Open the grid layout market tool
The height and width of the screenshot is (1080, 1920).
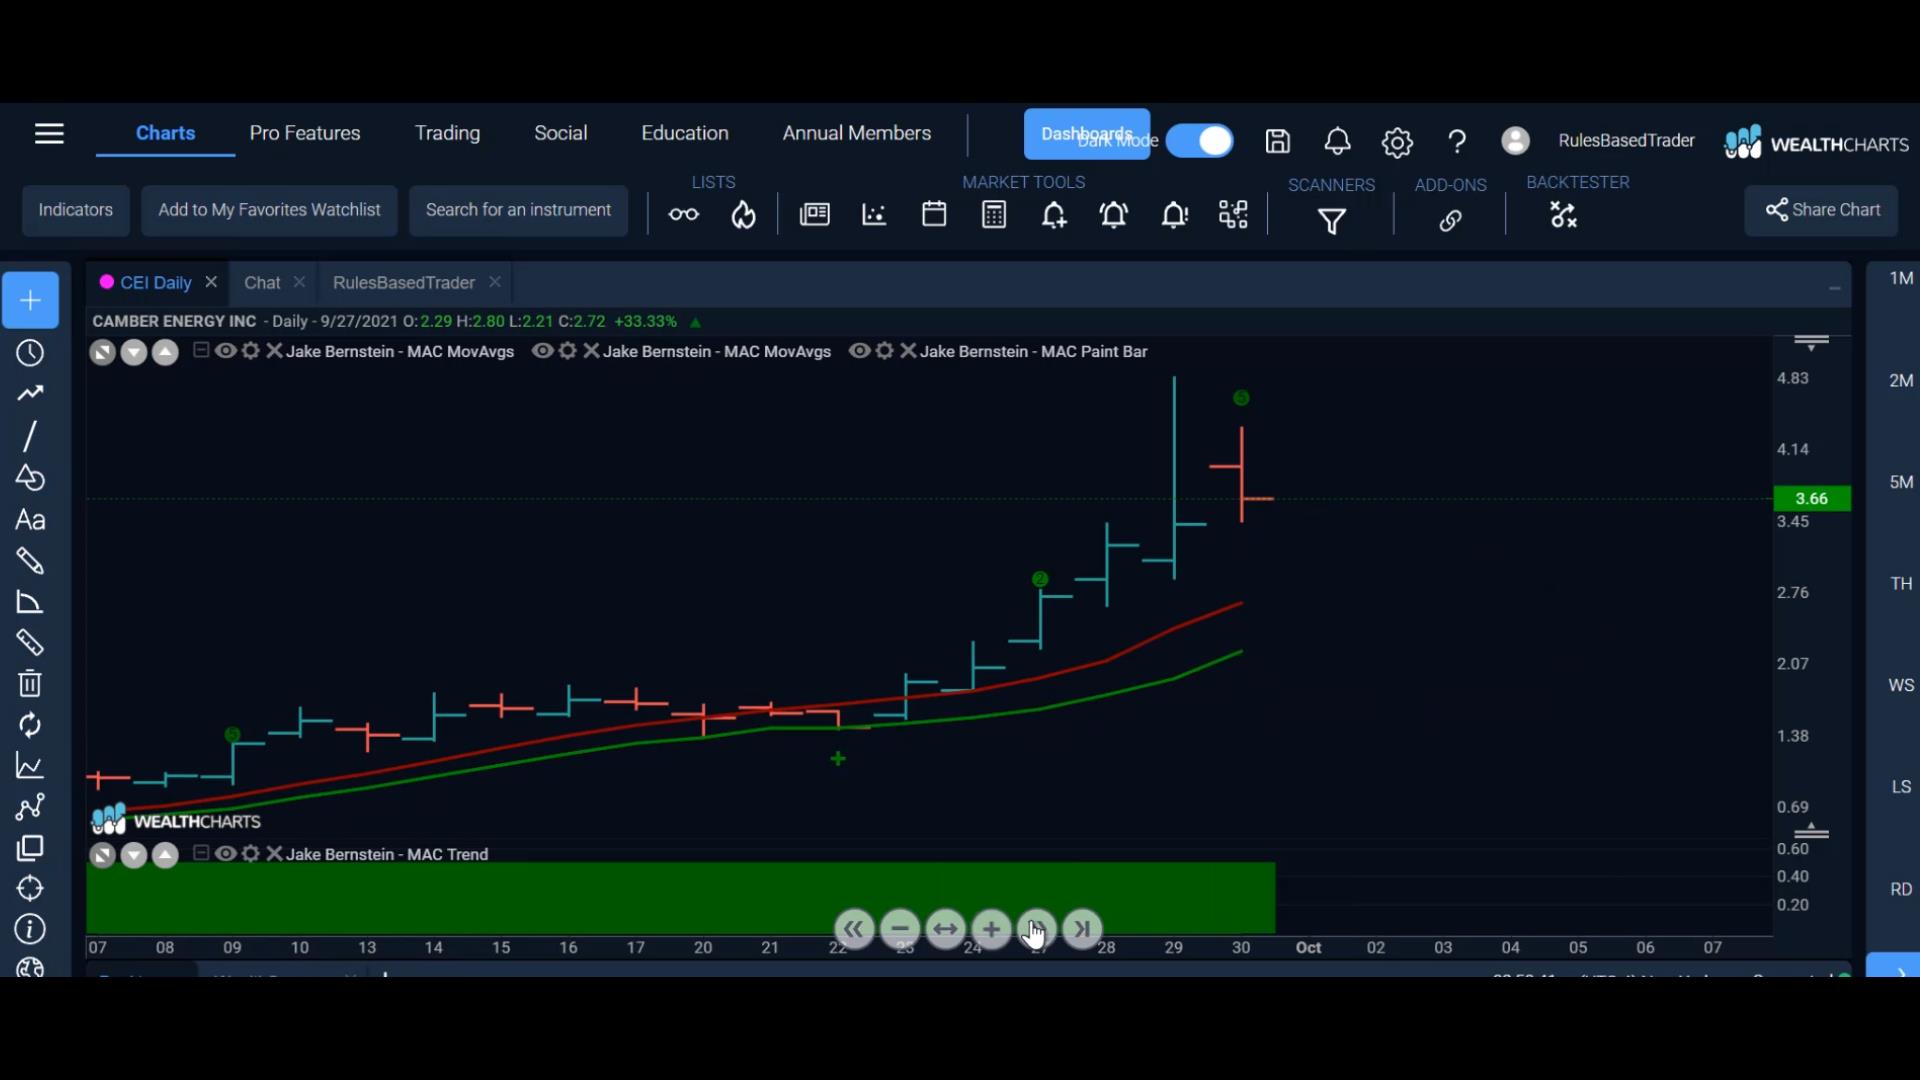1234,214
